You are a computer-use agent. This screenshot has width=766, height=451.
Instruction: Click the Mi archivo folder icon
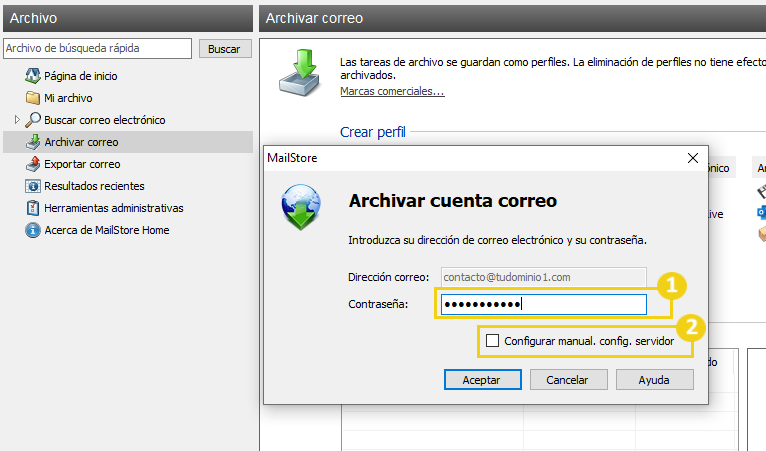33,98
